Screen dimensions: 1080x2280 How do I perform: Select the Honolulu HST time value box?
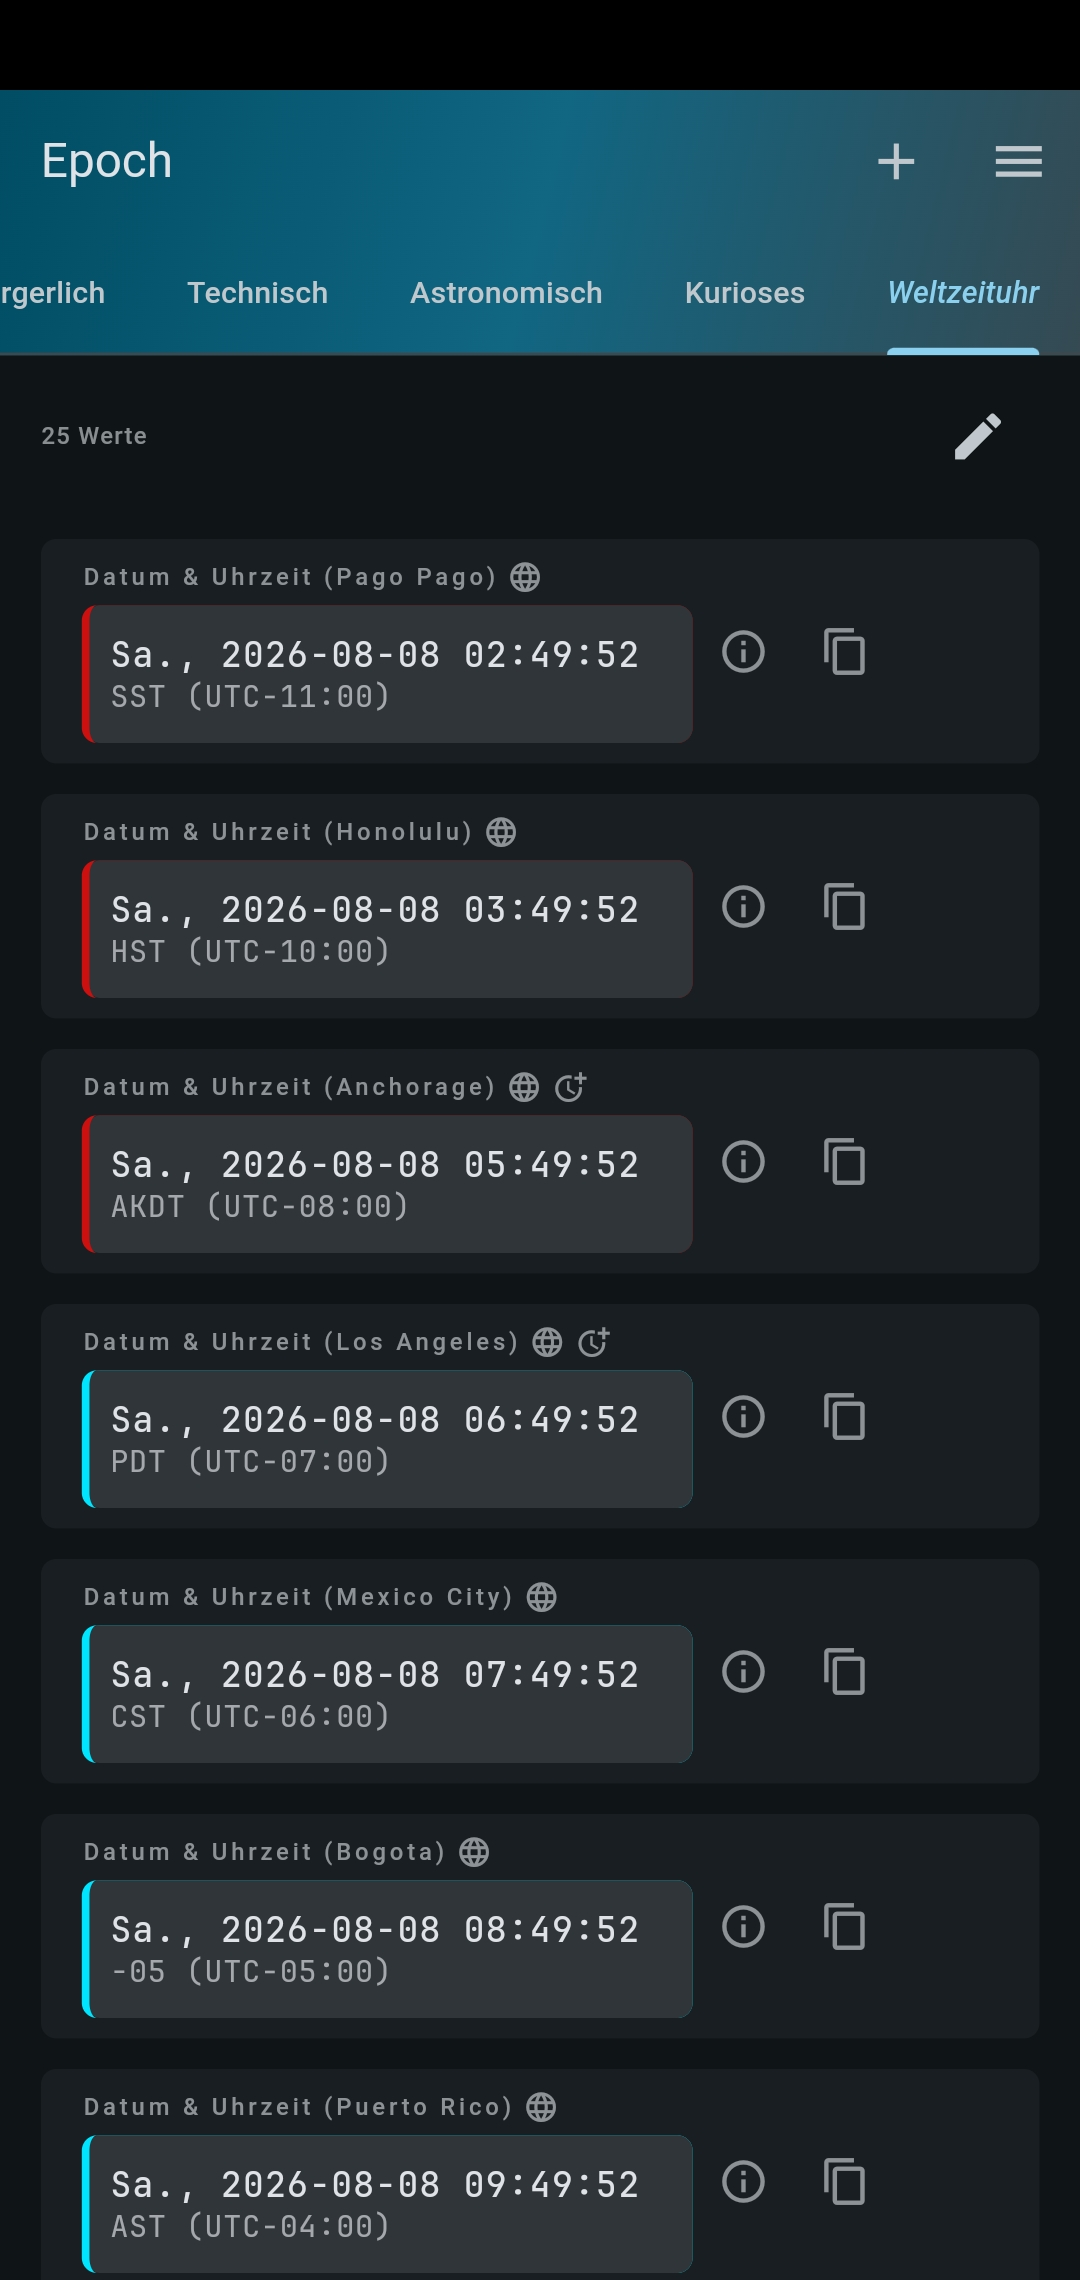[x=387, y=929]
